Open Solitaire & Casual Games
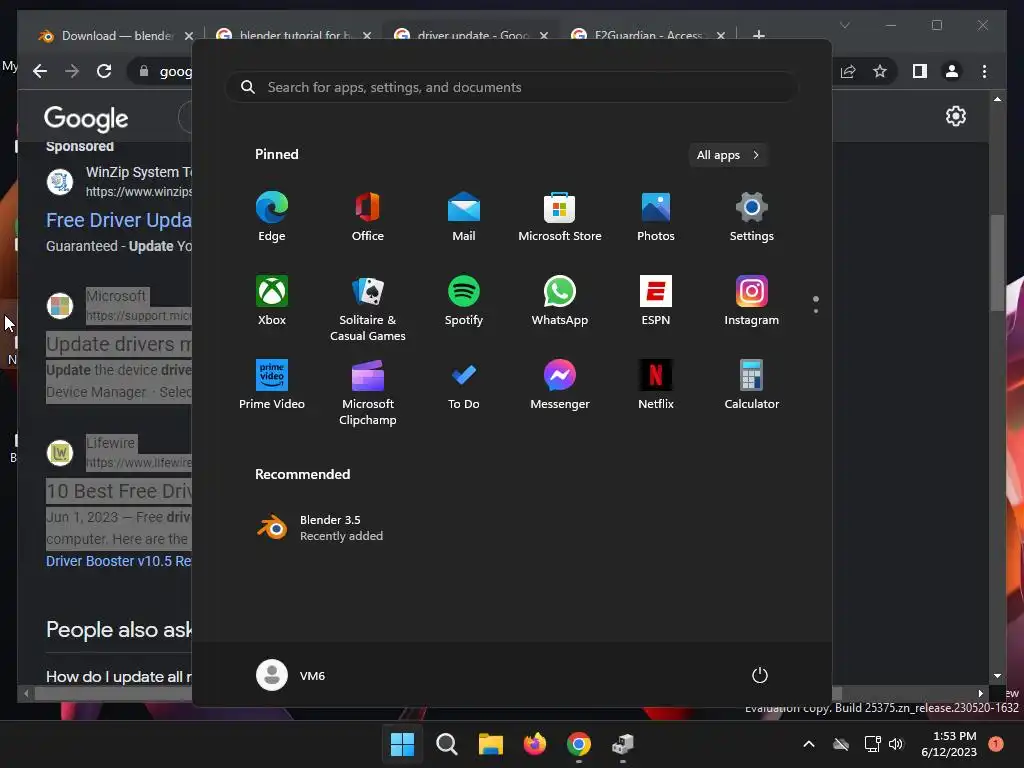Image resolution: width=1024 pixels, height=768 pixels. click(368, 308)
